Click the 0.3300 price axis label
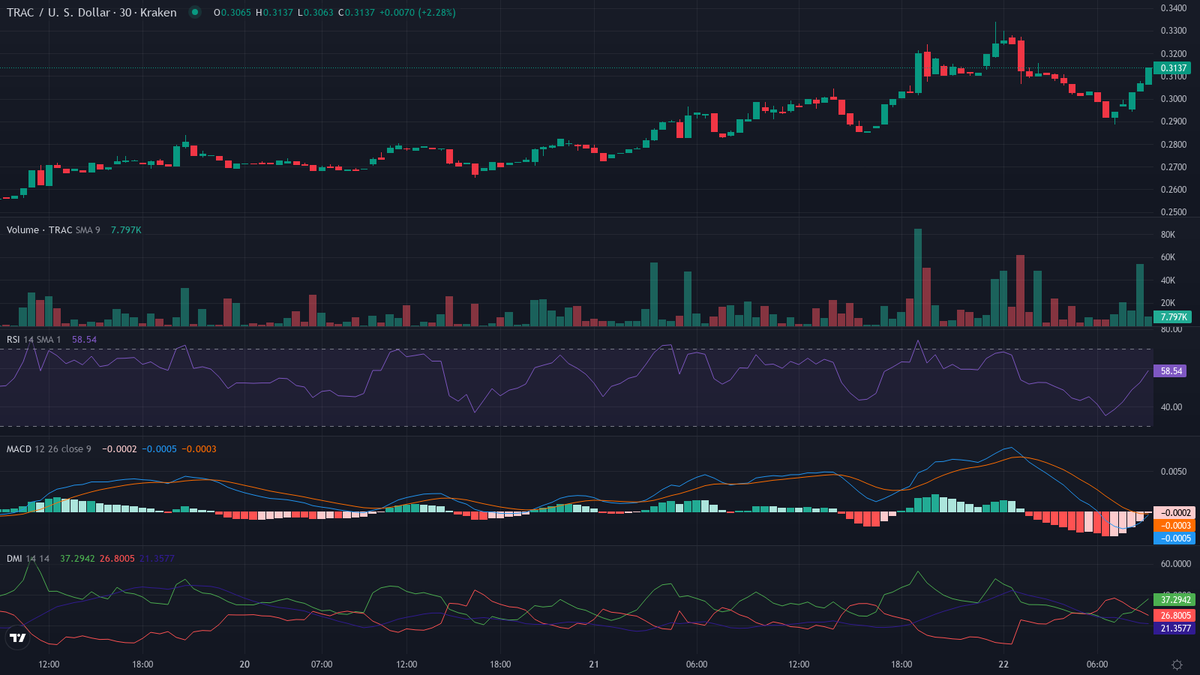The image size is (1200, 675). (1173, 30)
